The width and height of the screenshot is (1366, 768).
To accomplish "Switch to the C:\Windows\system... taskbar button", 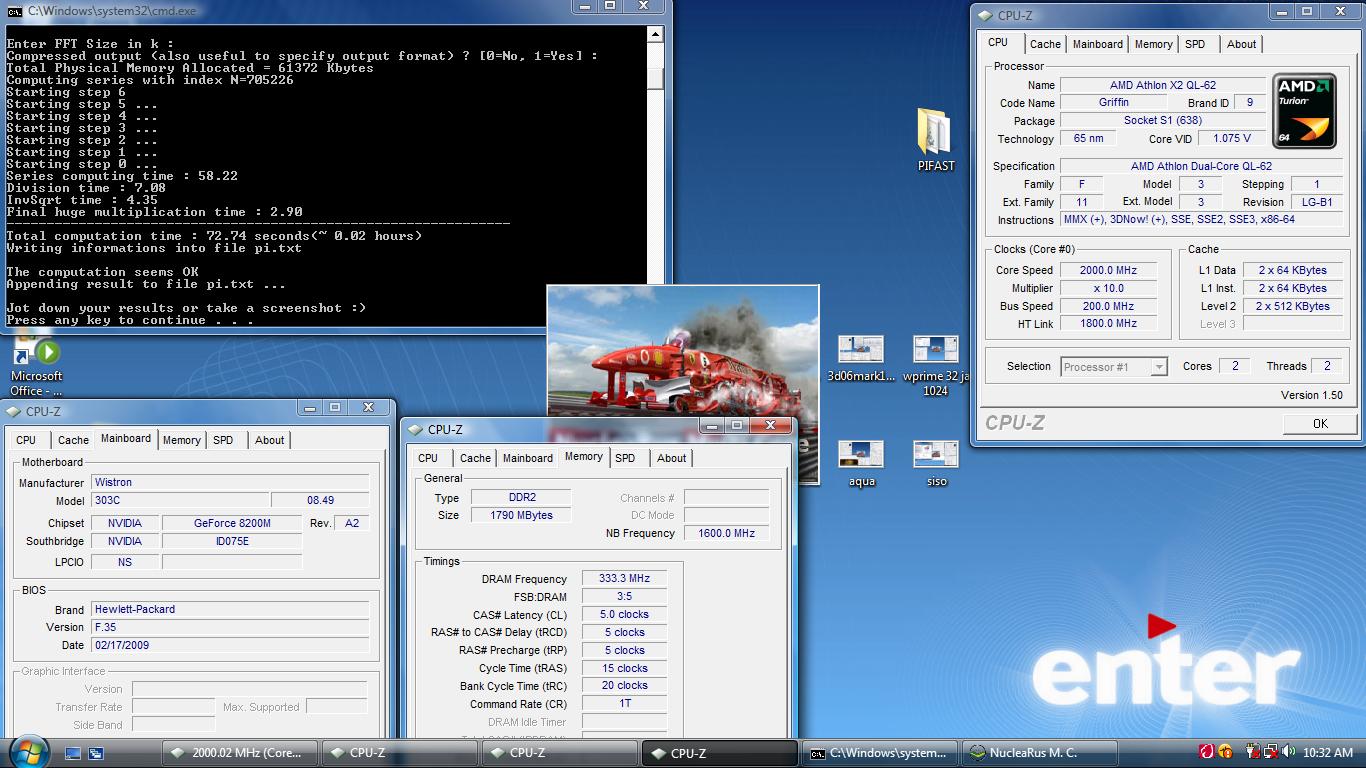I will (x=880, y=753).
